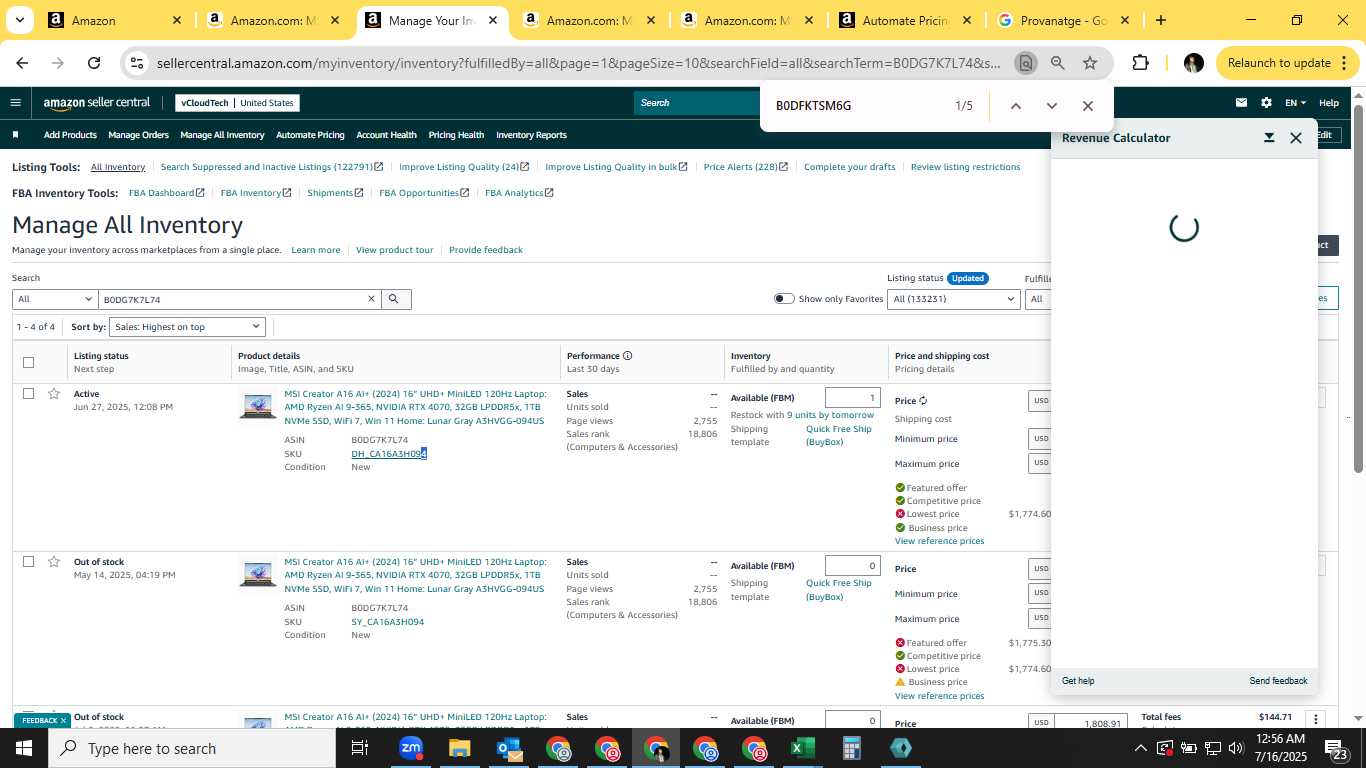Click the browser back arrow
This screenshot has height=768, width=1366.
(x=22, y=63)
